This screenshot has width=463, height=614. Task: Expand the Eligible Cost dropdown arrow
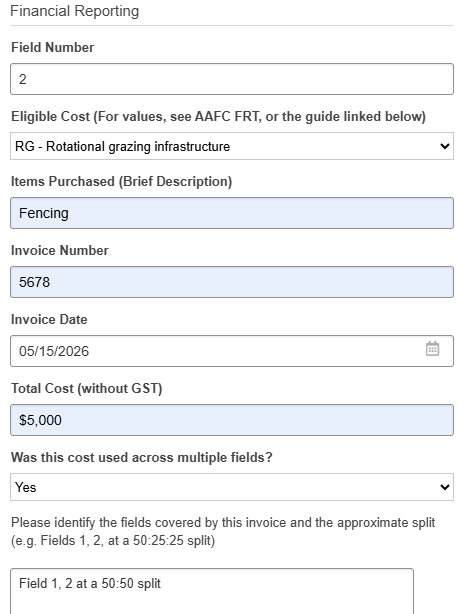tap(445, 146)
